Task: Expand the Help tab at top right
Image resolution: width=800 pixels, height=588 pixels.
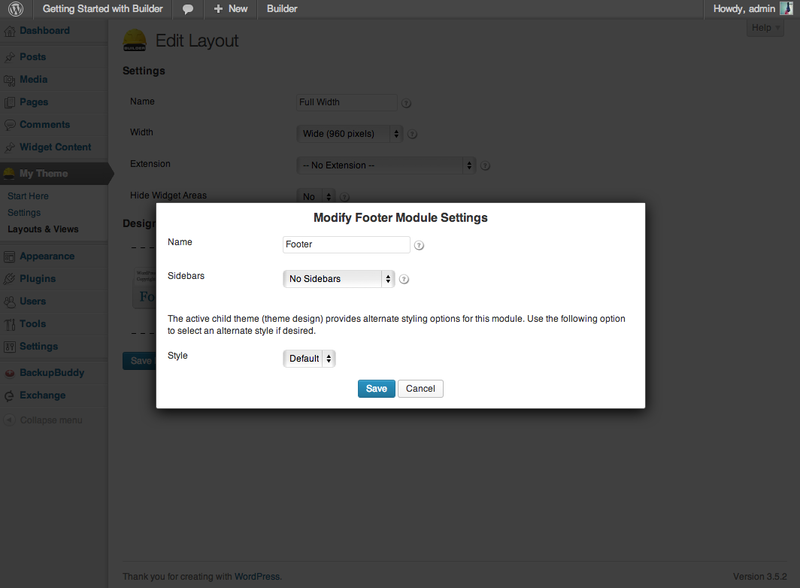Action: [x=765, y=28]
